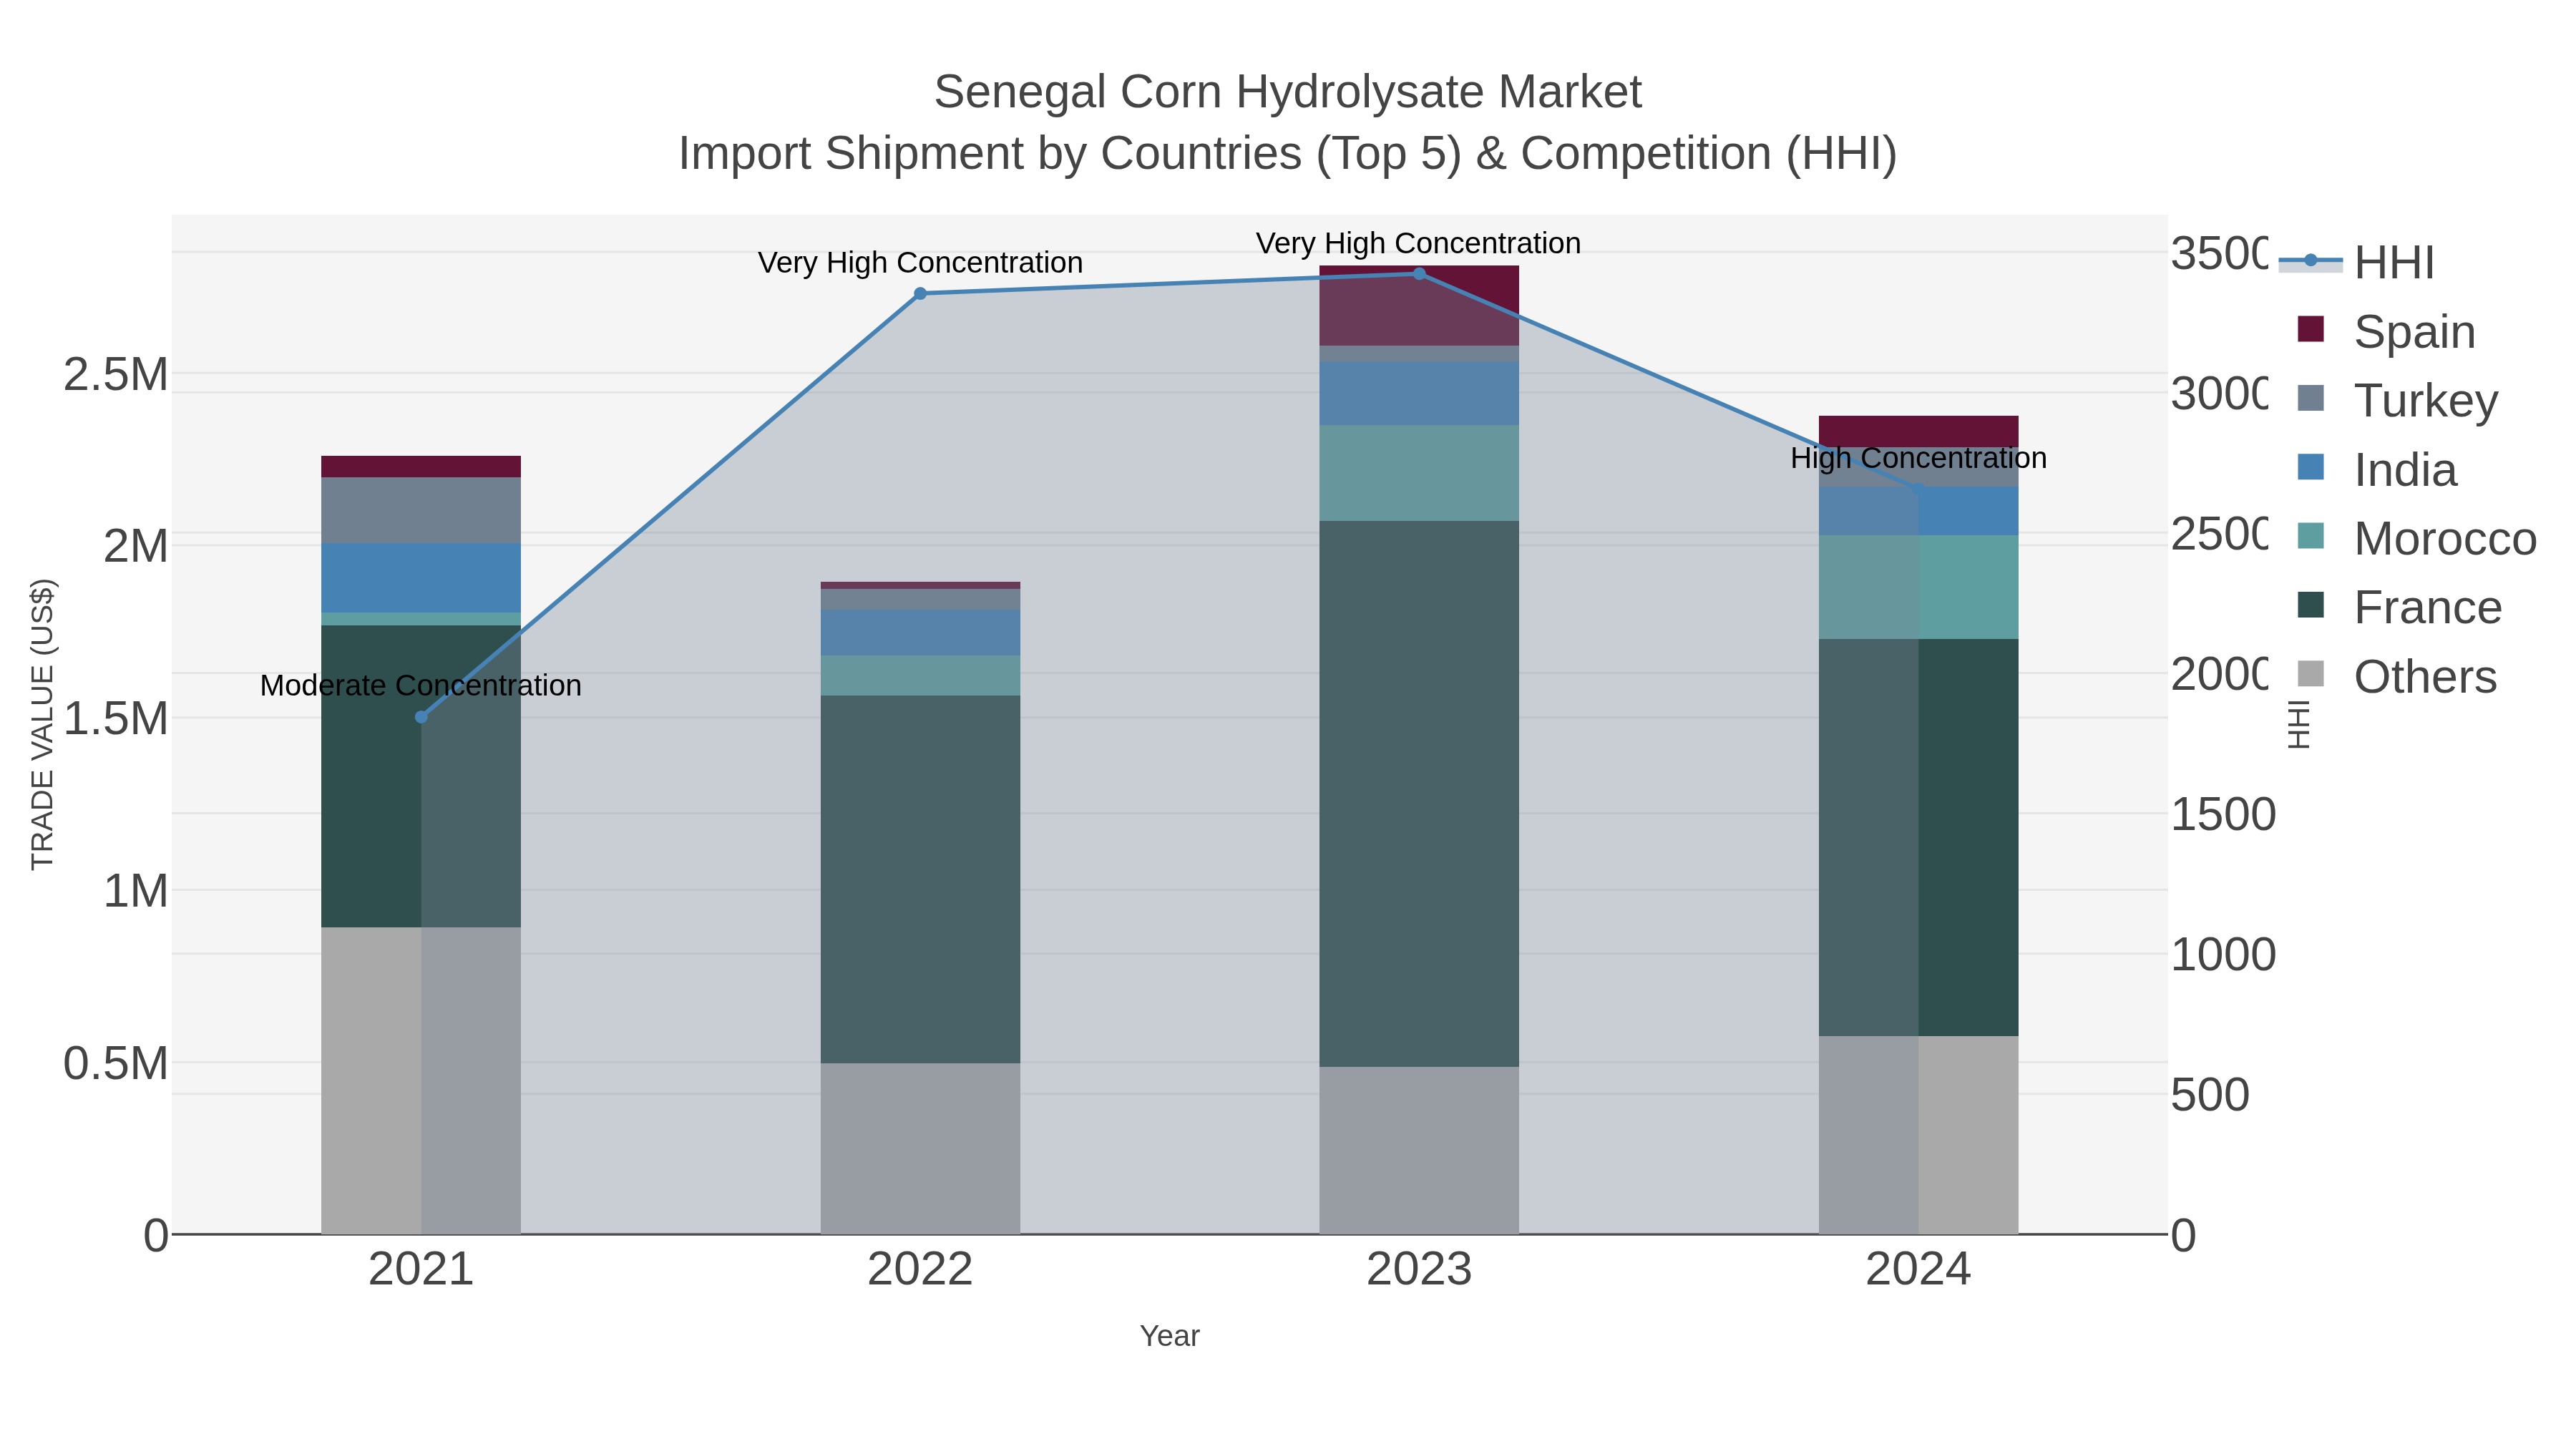Select the Turkey segment of 2021 bar
2576x1449 pixels.
pyautogui.click(x=421, y=510)
